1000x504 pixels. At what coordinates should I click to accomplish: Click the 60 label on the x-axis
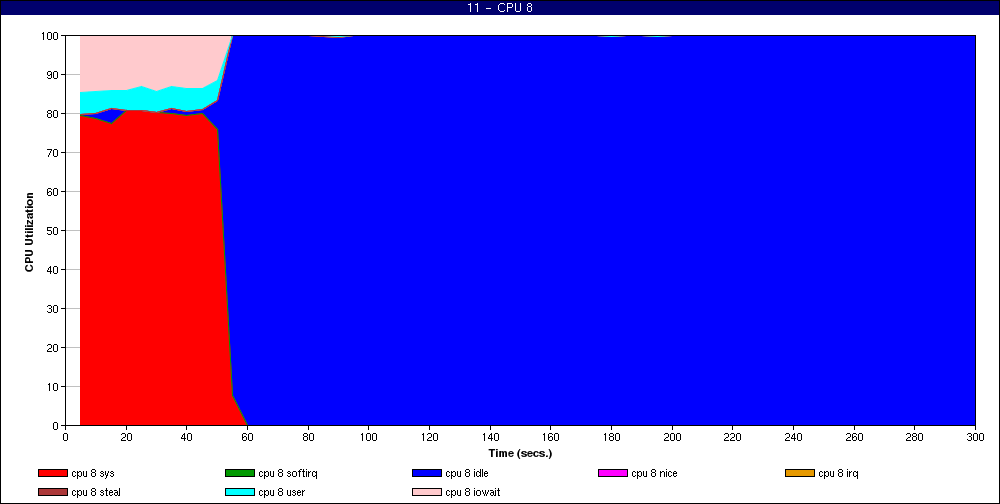[x=247, y=438]
